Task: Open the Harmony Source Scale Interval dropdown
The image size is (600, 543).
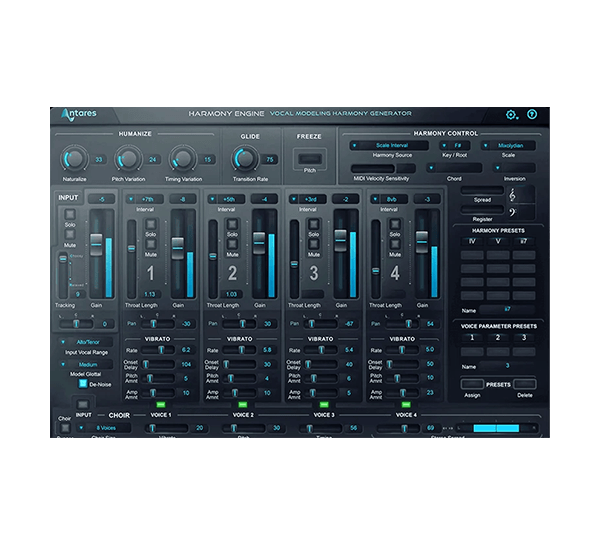Action: pos(389,145)
